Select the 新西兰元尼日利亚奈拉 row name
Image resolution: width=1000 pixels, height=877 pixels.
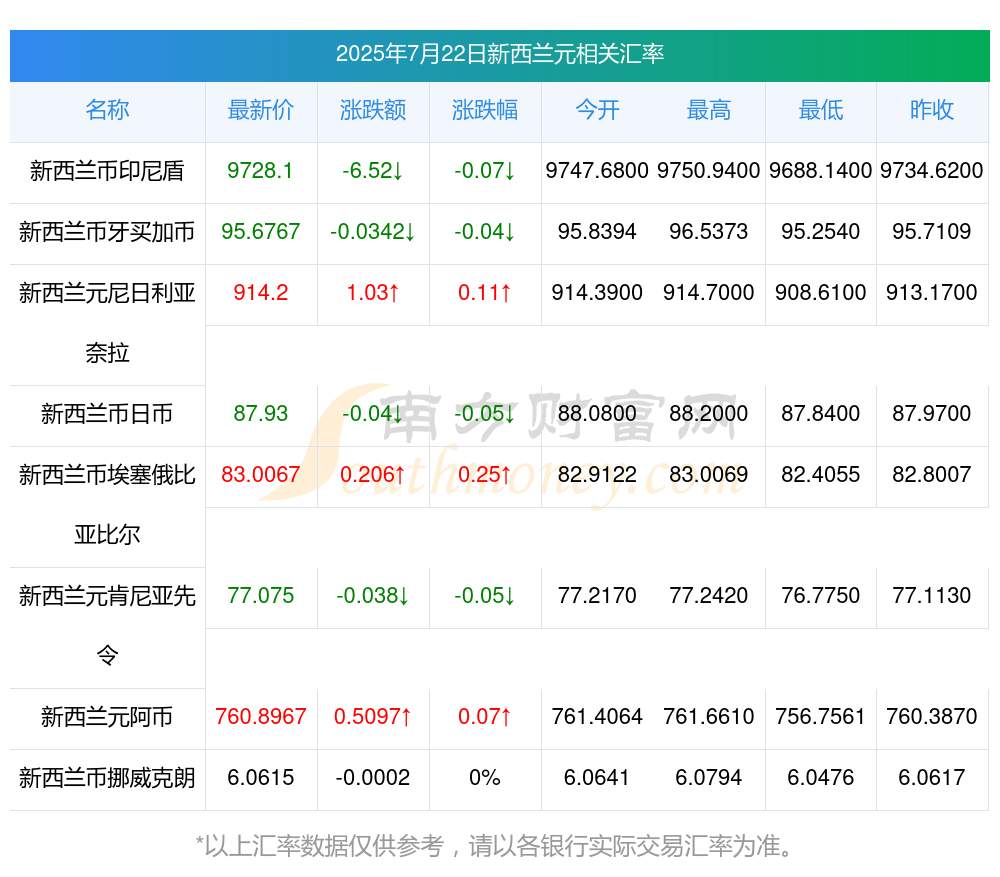pyautogui.click(x=107, y=323)
